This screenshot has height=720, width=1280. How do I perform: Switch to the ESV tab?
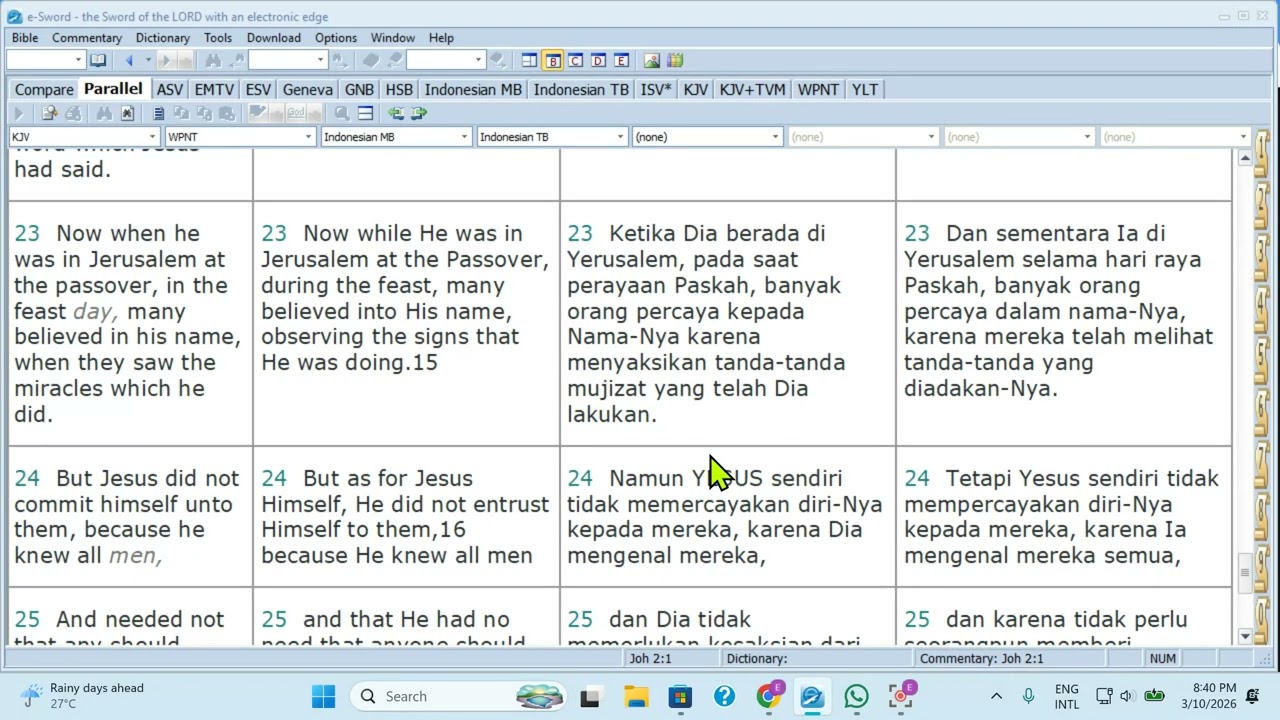[x=258, y=89]
